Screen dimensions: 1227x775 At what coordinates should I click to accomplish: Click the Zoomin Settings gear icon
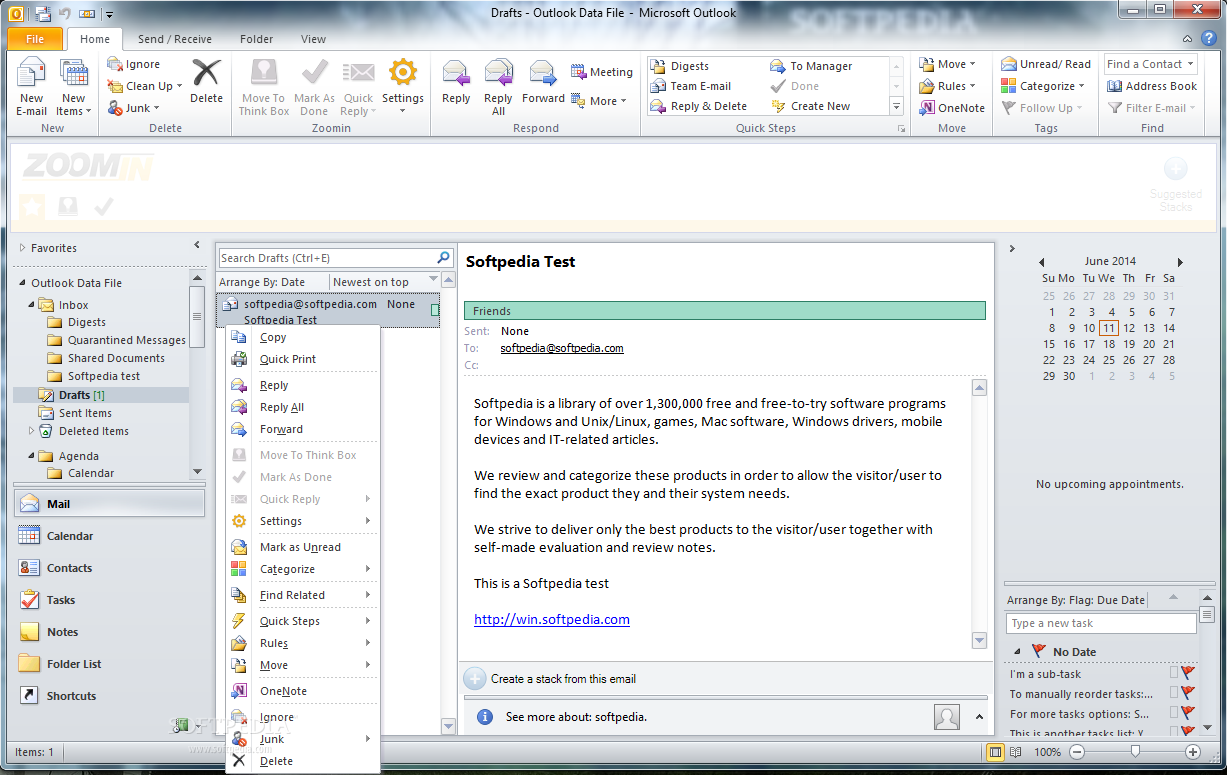tap(403, 72)
